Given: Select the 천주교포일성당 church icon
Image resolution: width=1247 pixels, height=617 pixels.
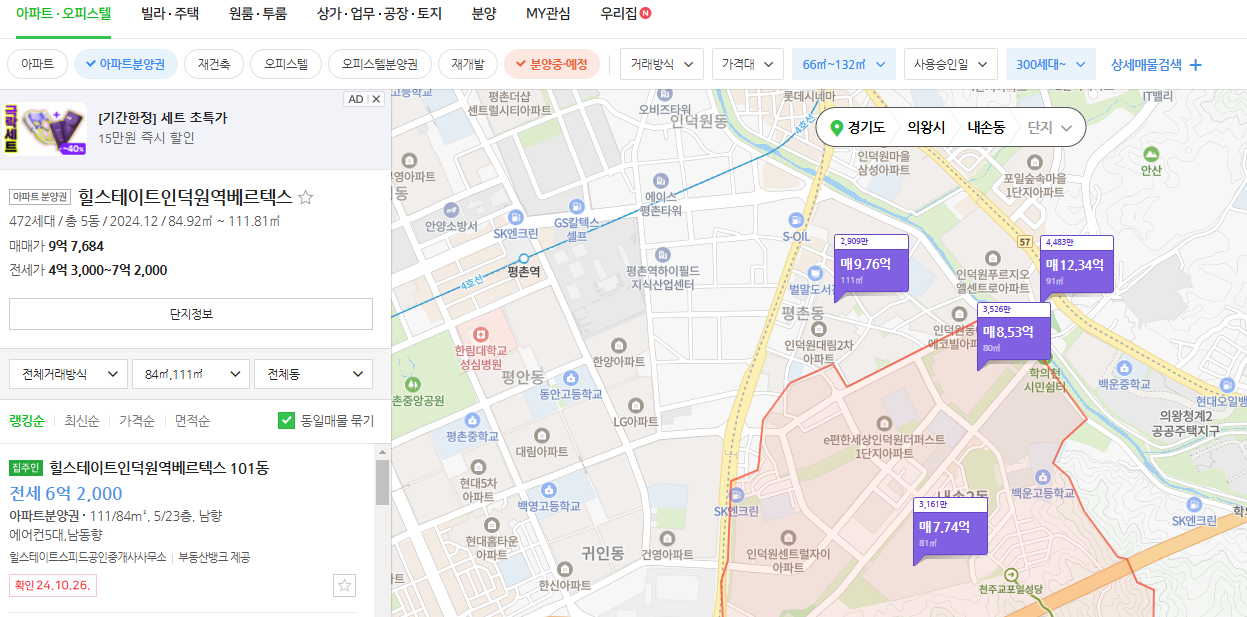Looking at the screenshot, I should pos(1010,575).
